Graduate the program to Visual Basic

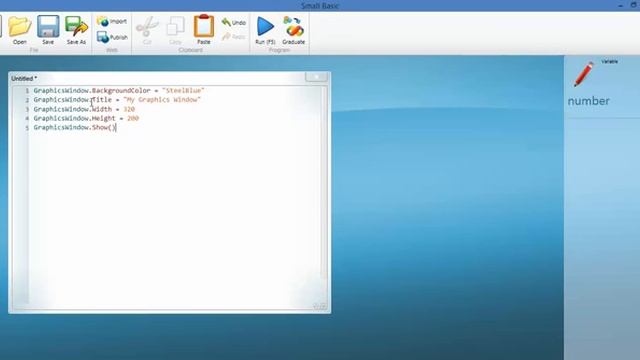(293, 30)
